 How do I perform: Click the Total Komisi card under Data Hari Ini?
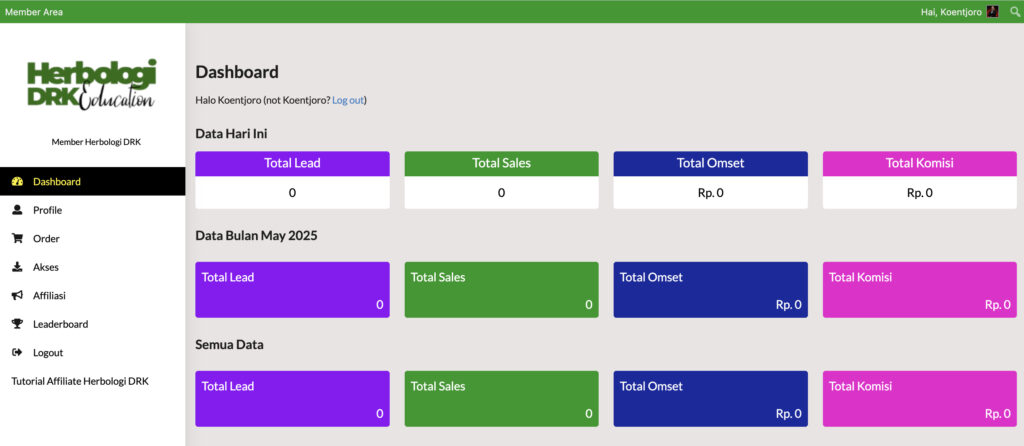coord(920,180)
